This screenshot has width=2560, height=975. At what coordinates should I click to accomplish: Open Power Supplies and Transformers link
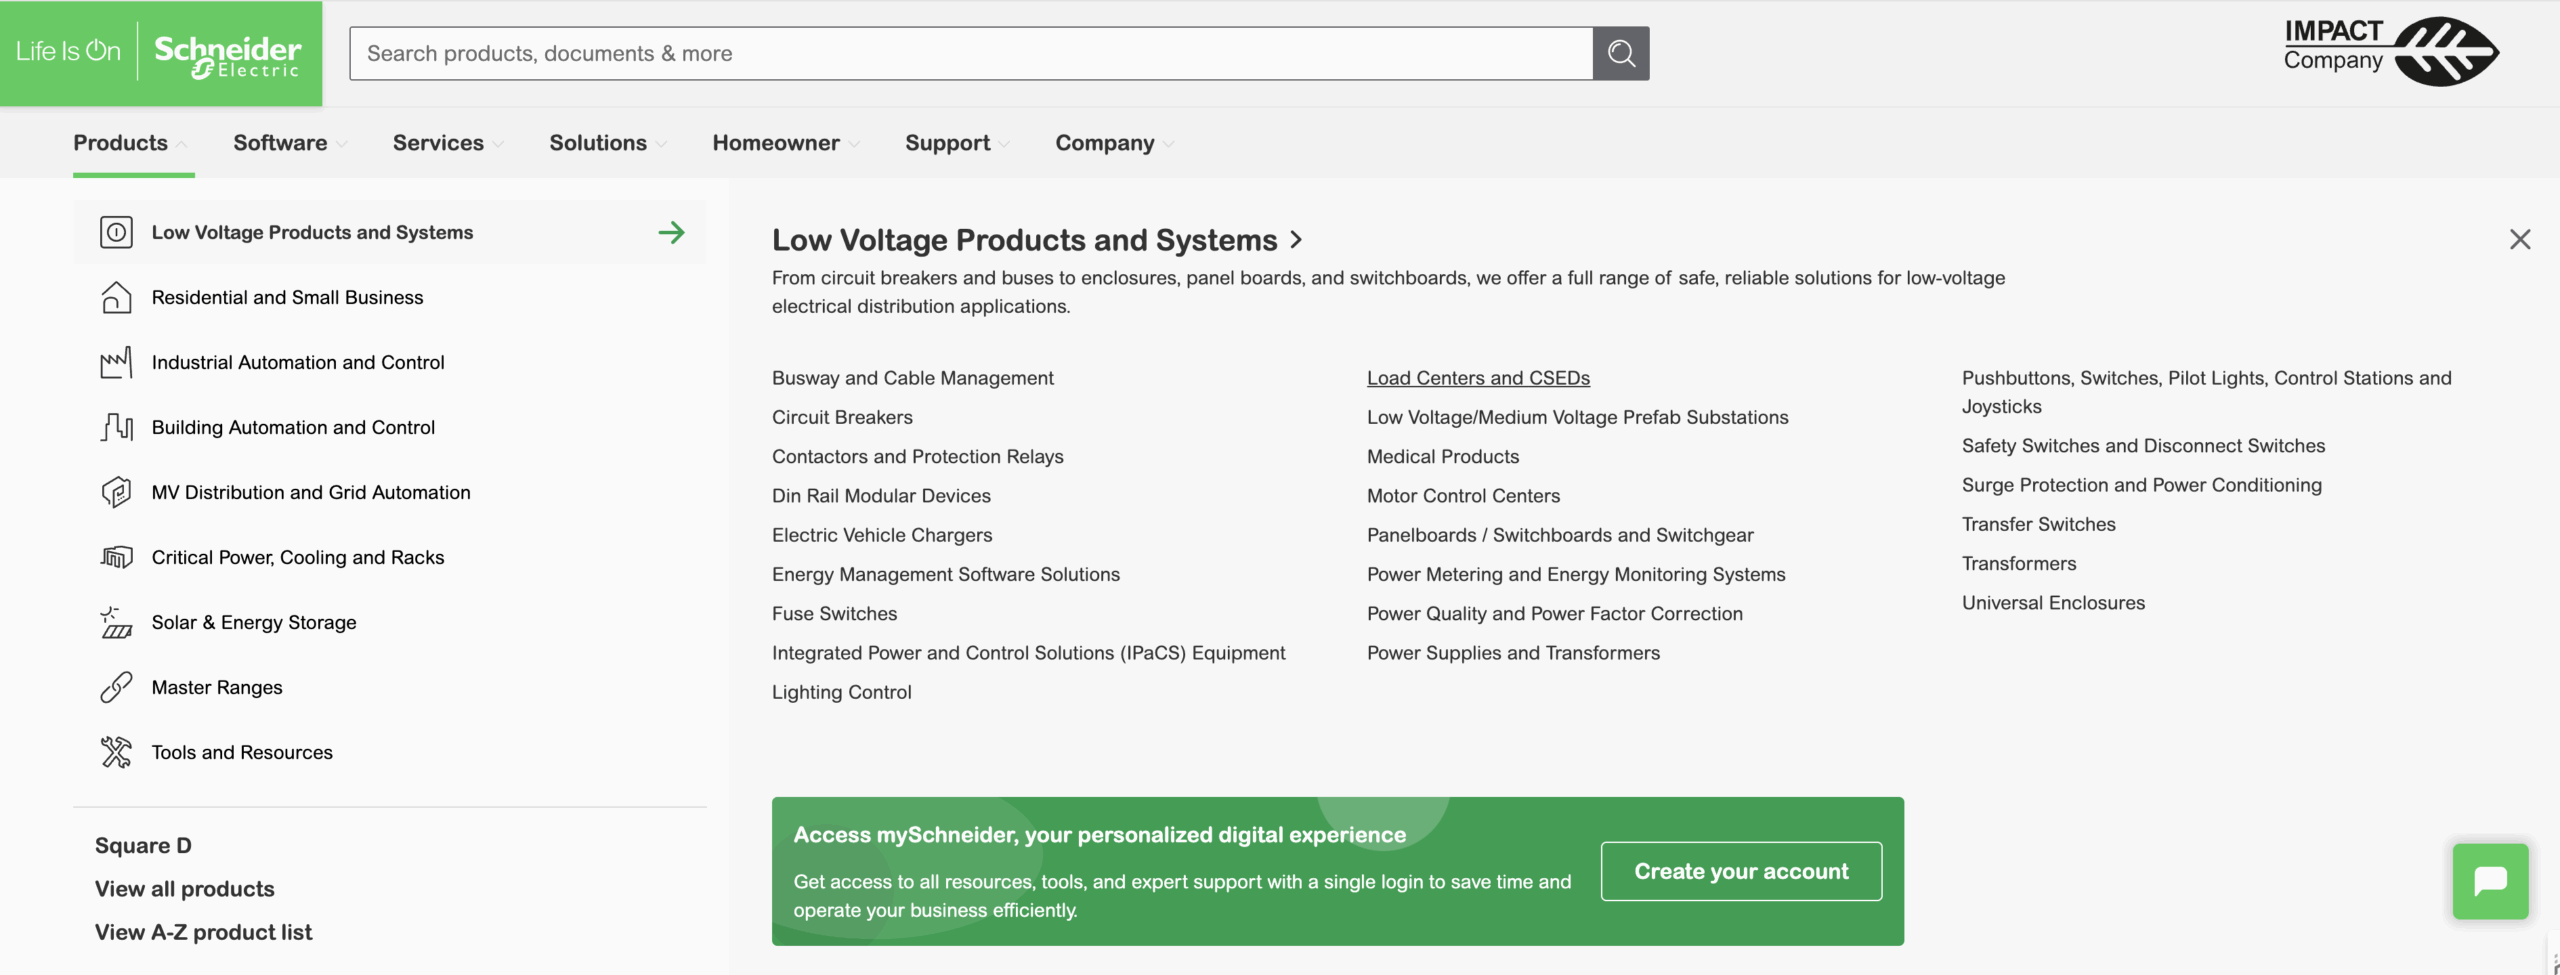[x=1513, y=652]
